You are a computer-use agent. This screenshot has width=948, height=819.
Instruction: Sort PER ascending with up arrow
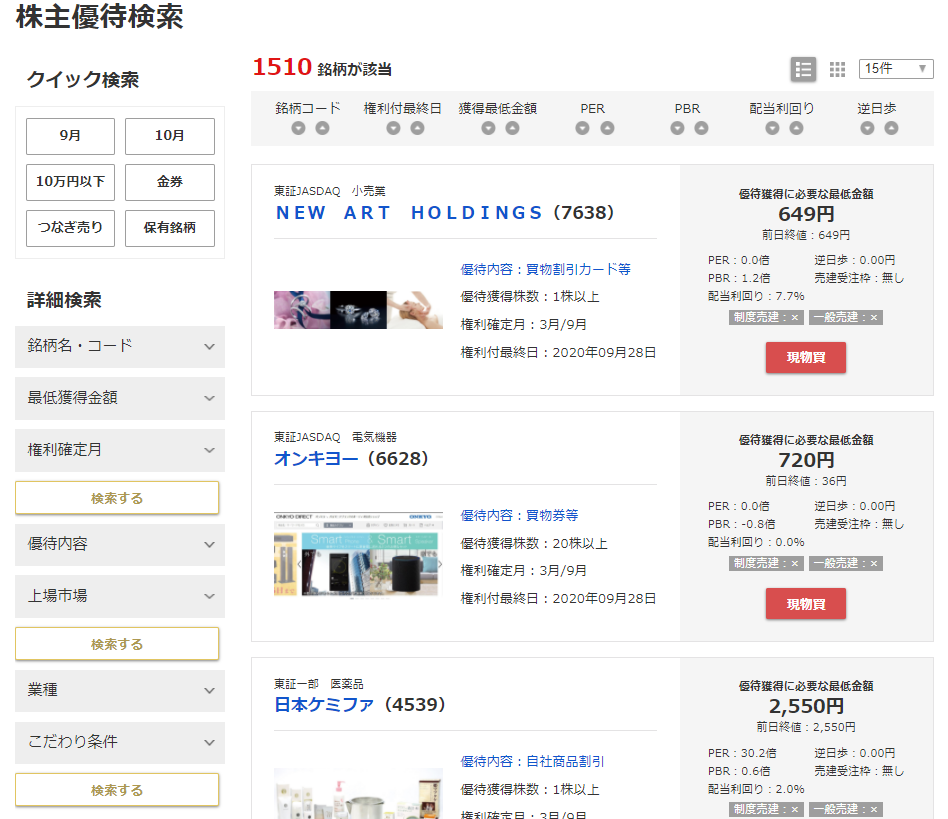point(607,128)
